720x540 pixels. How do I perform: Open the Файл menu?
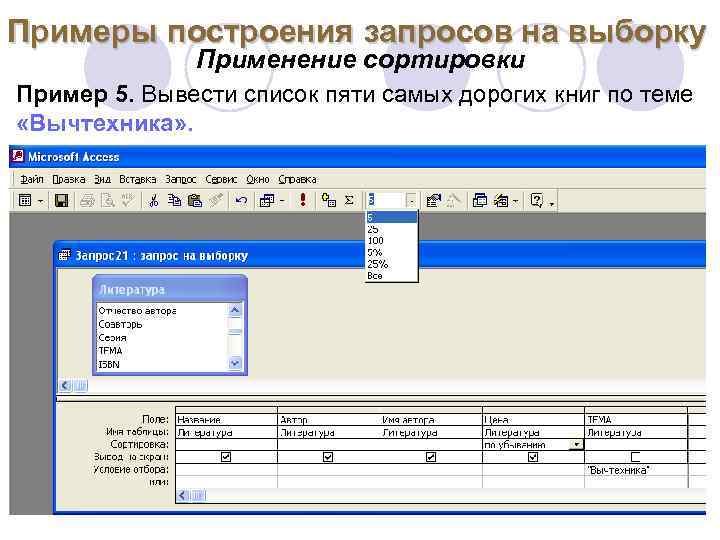pyautogui.click(x=32, y=179)
